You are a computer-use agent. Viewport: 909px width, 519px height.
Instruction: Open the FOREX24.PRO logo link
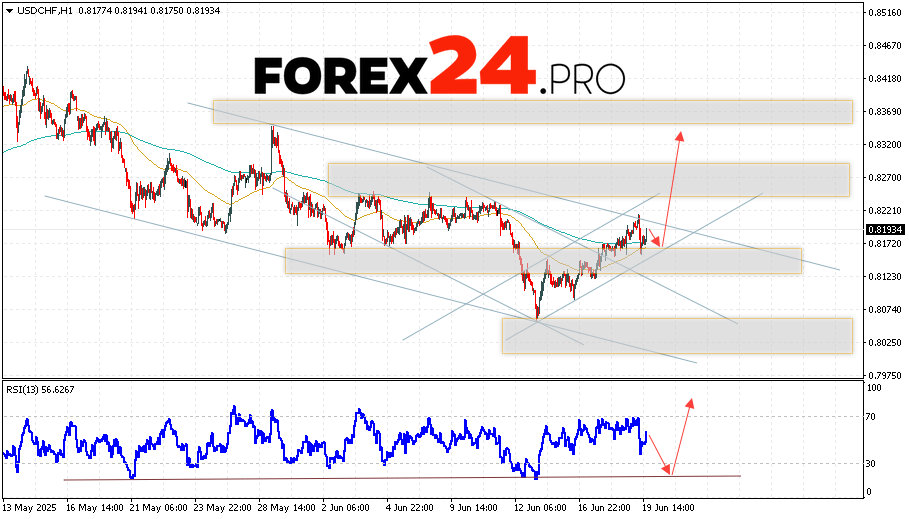click(x=439, y=68)
